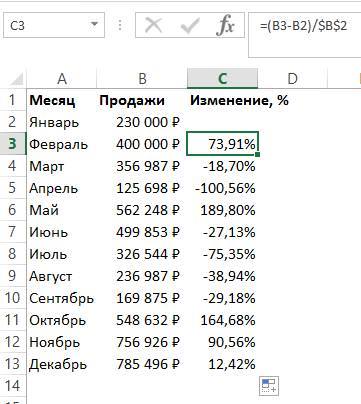Select row 13 header
361x404 pixels.
tap(13, 364)
